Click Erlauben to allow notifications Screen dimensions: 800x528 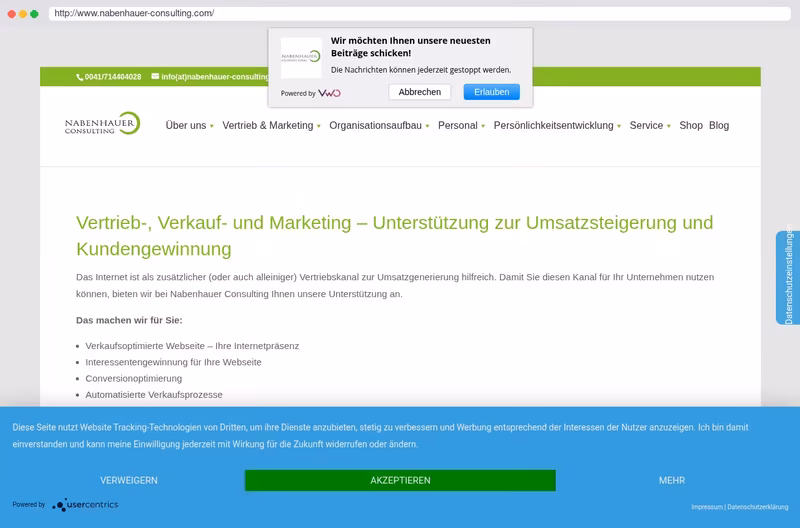492,92
